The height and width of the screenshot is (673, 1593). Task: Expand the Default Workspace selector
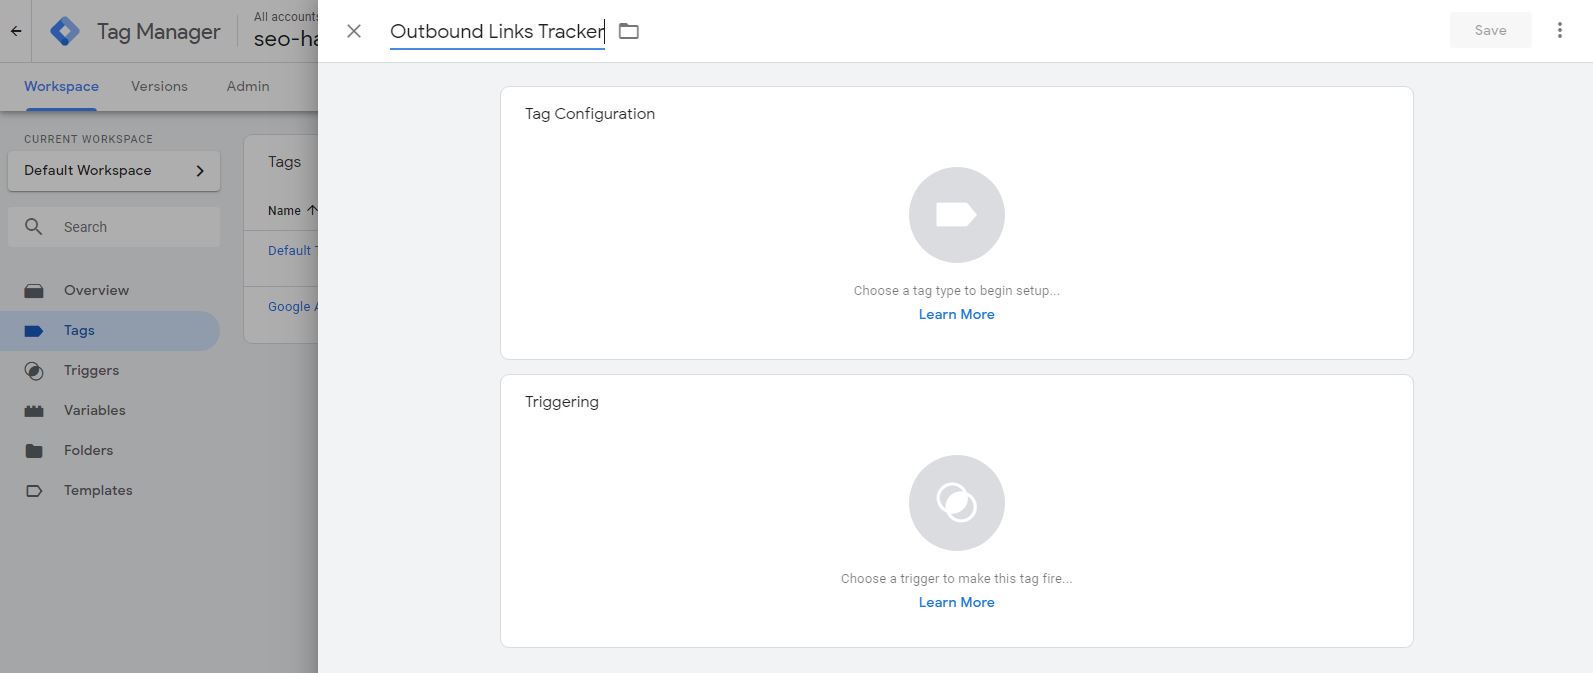pyautogui.click(x=114, y=170)
